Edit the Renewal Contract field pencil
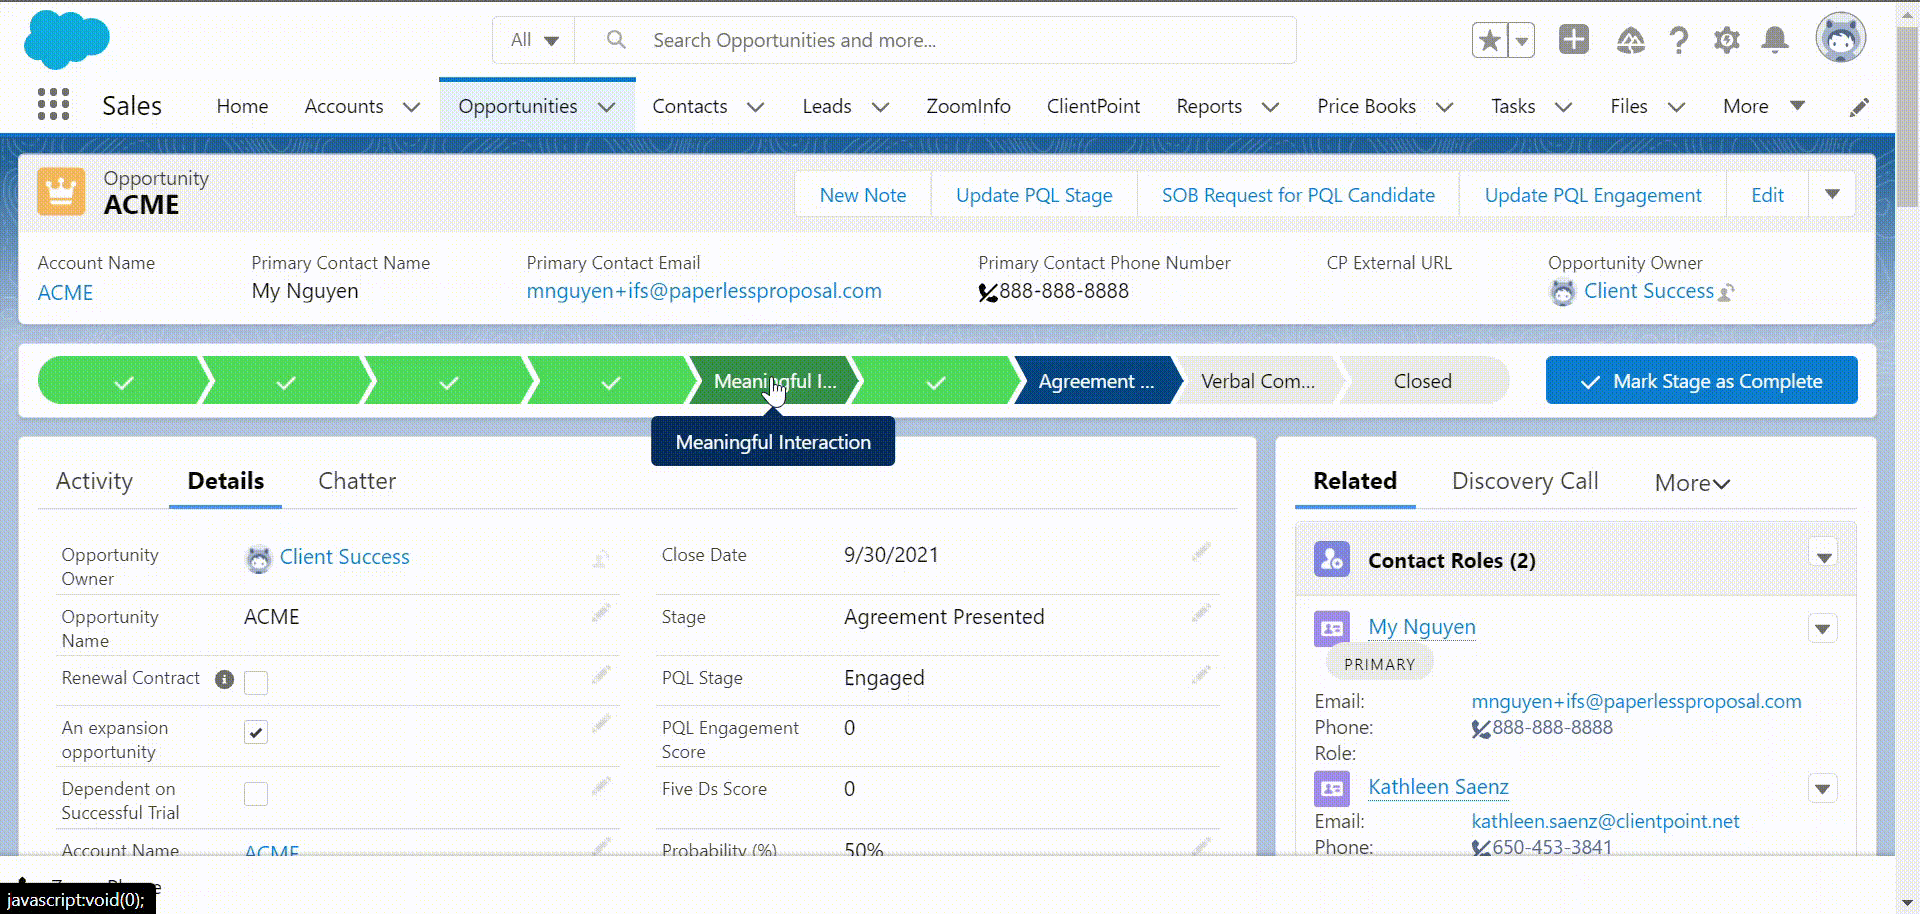 601,675
